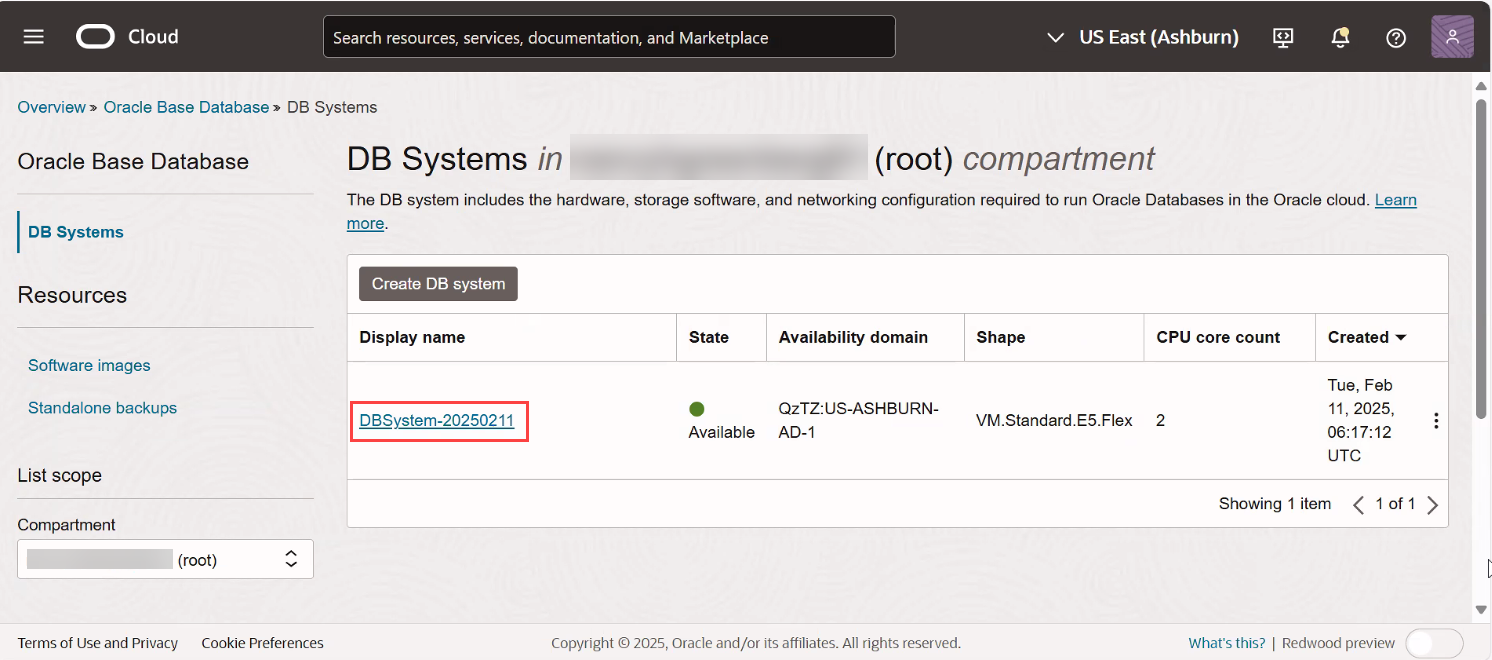Click the Oracle Cloud logo

[127, 37]
